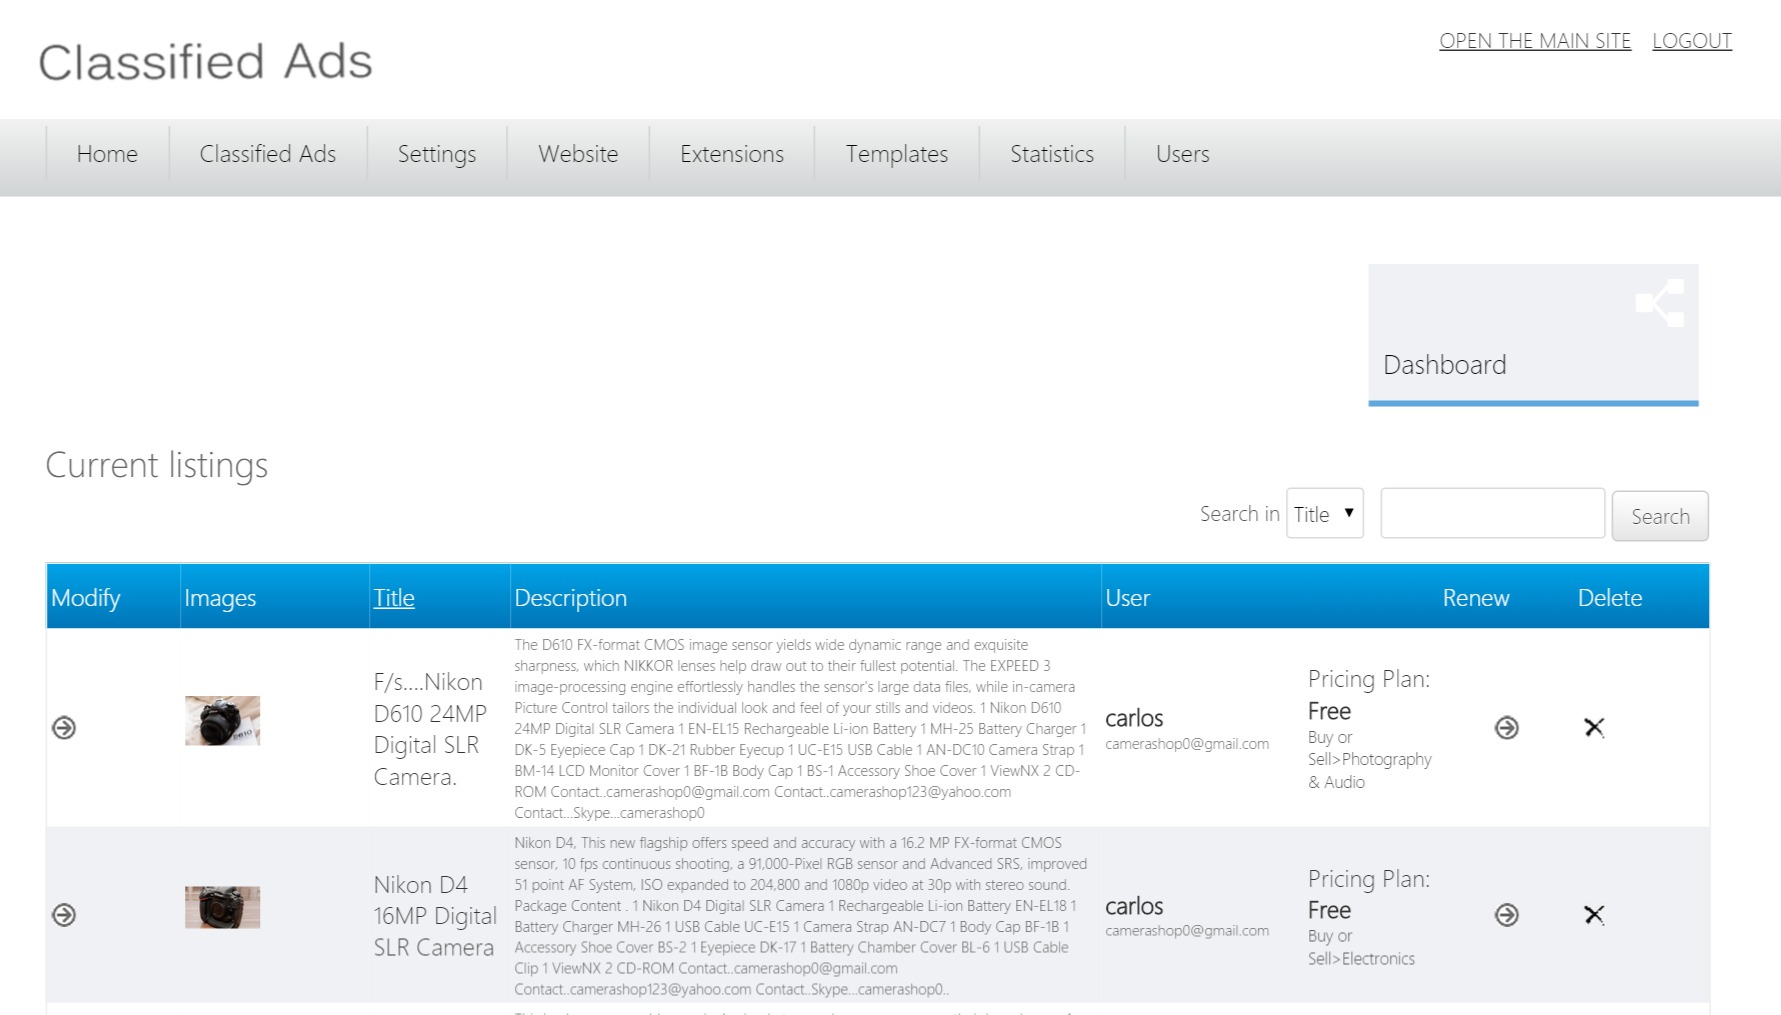Open the main site

[1535, 40]
